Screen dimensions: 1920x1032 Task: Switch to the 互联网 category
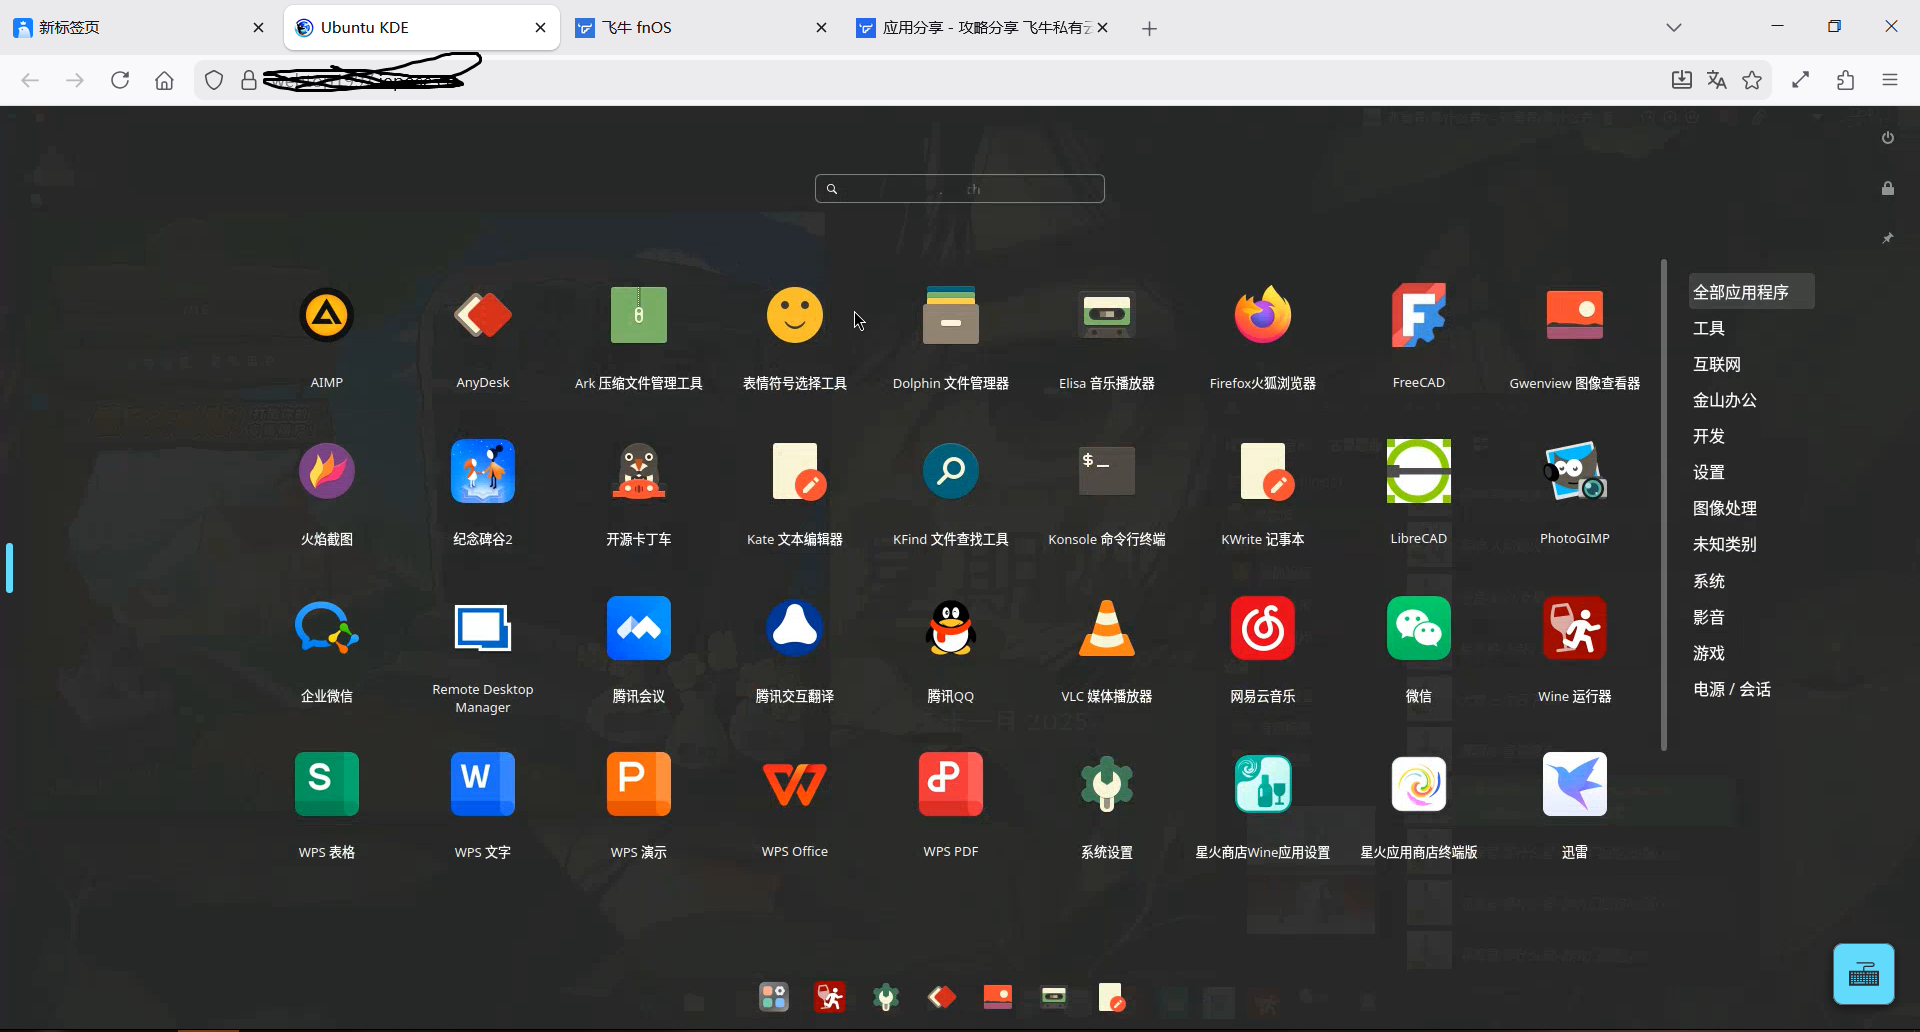(1717, 364)
